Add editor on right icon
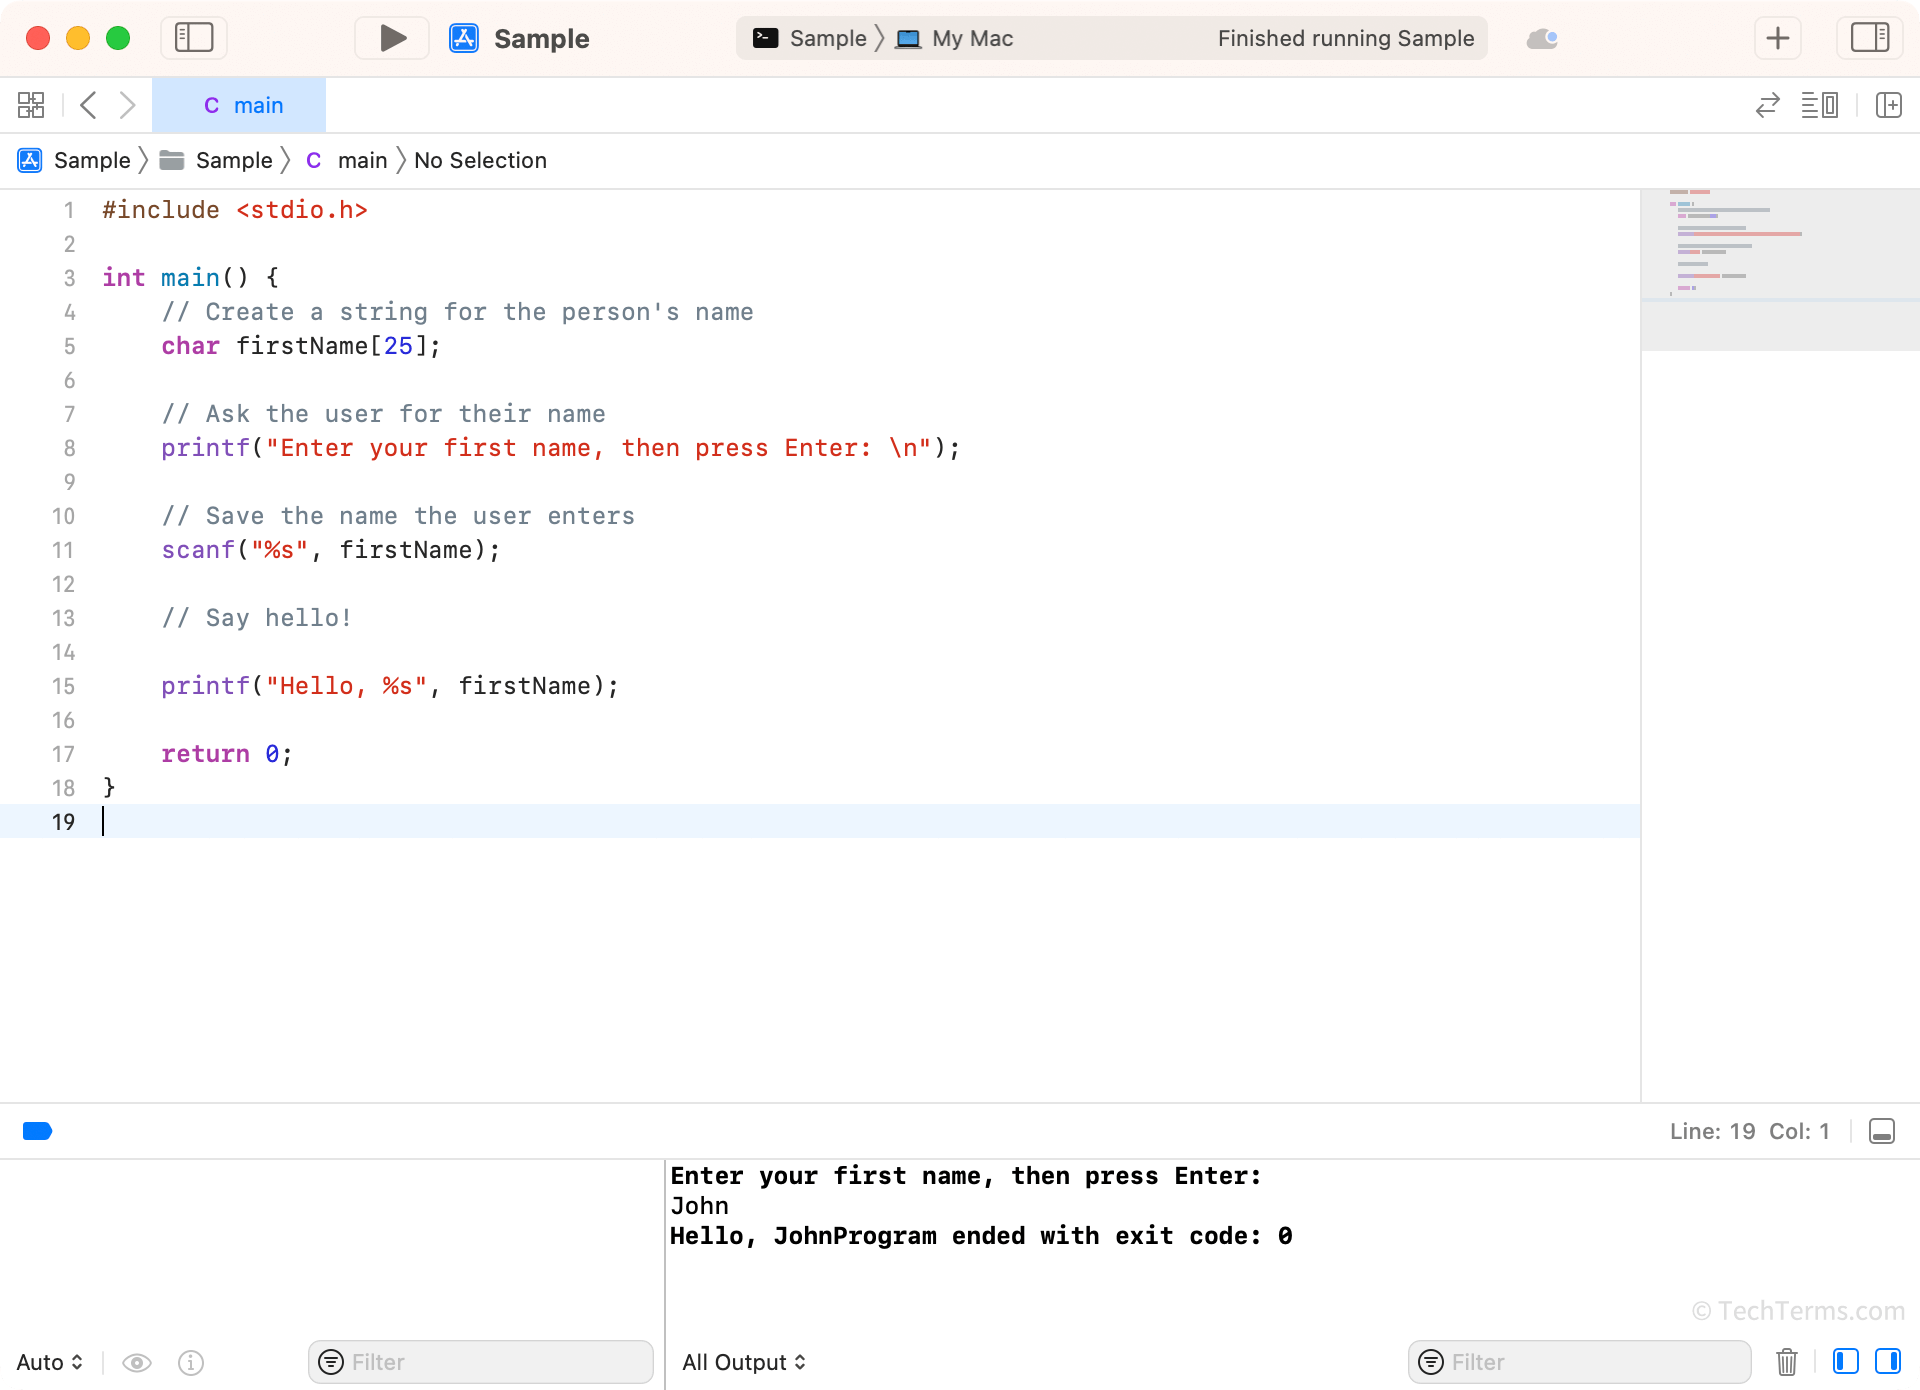 (1889, 105)
